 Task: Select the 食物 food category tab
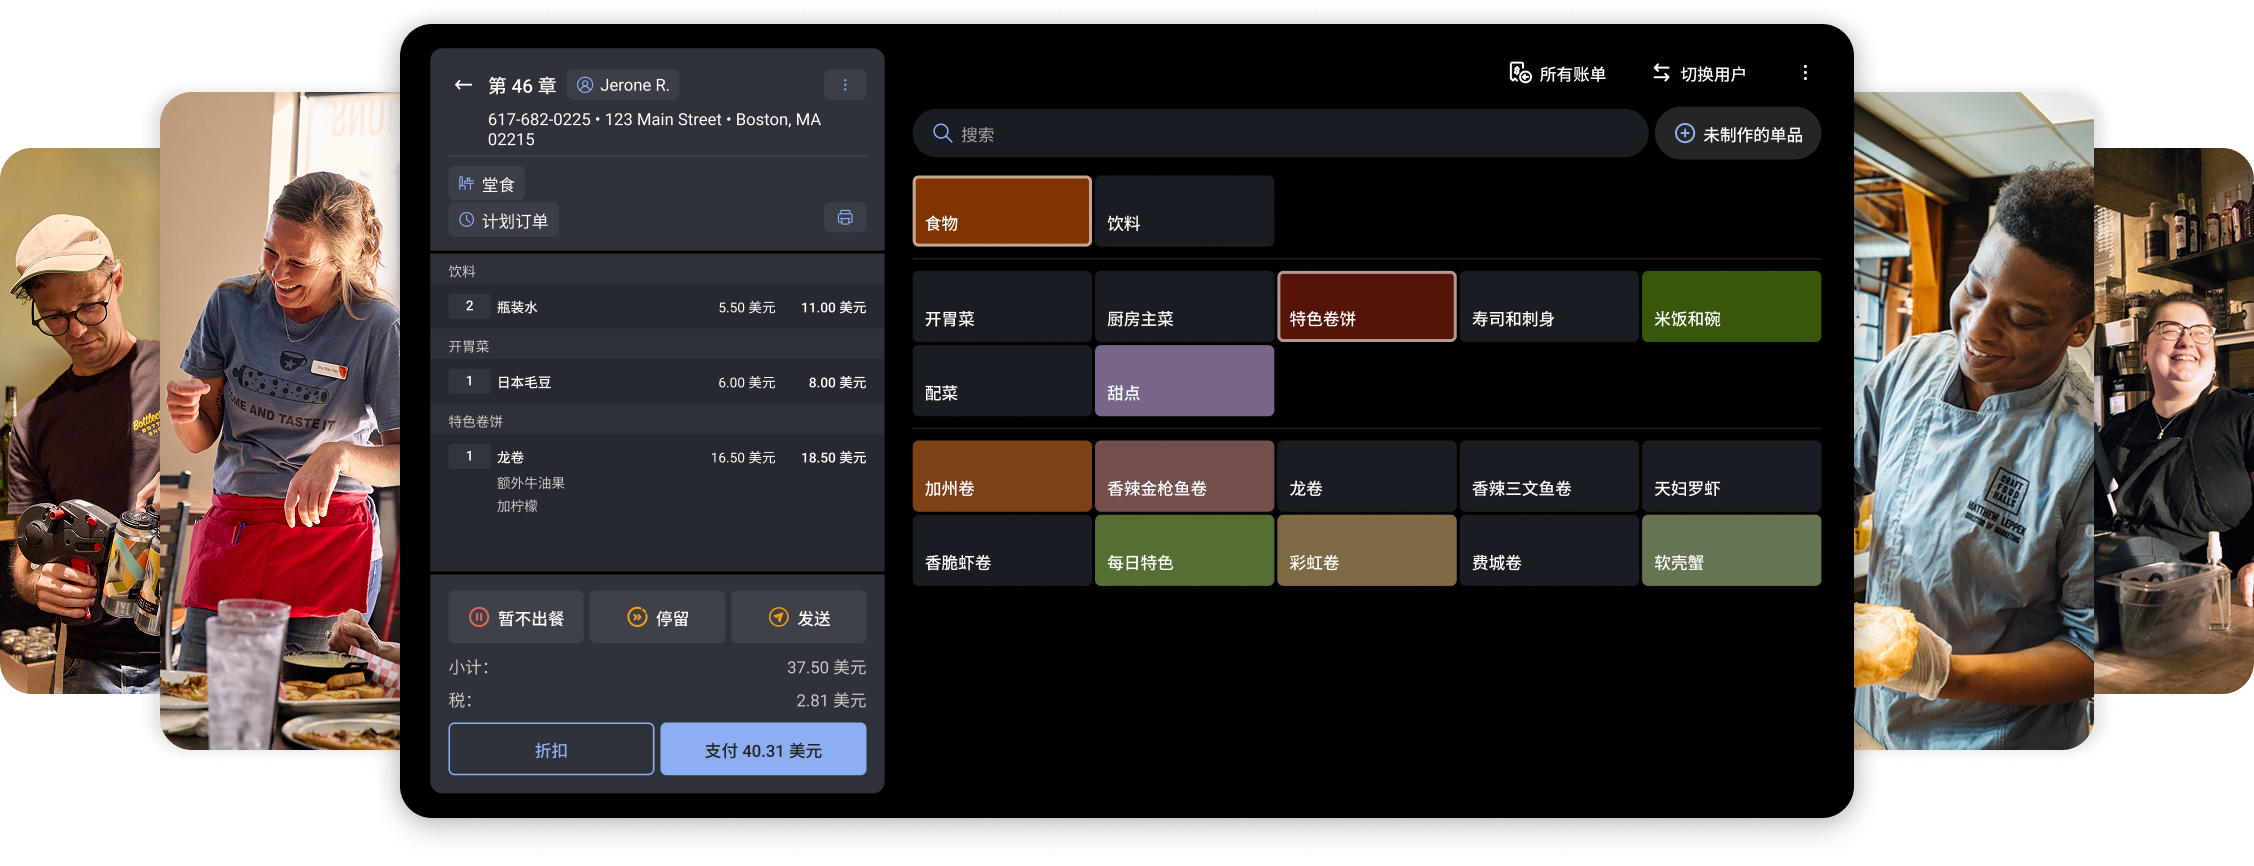(1002, 211)
